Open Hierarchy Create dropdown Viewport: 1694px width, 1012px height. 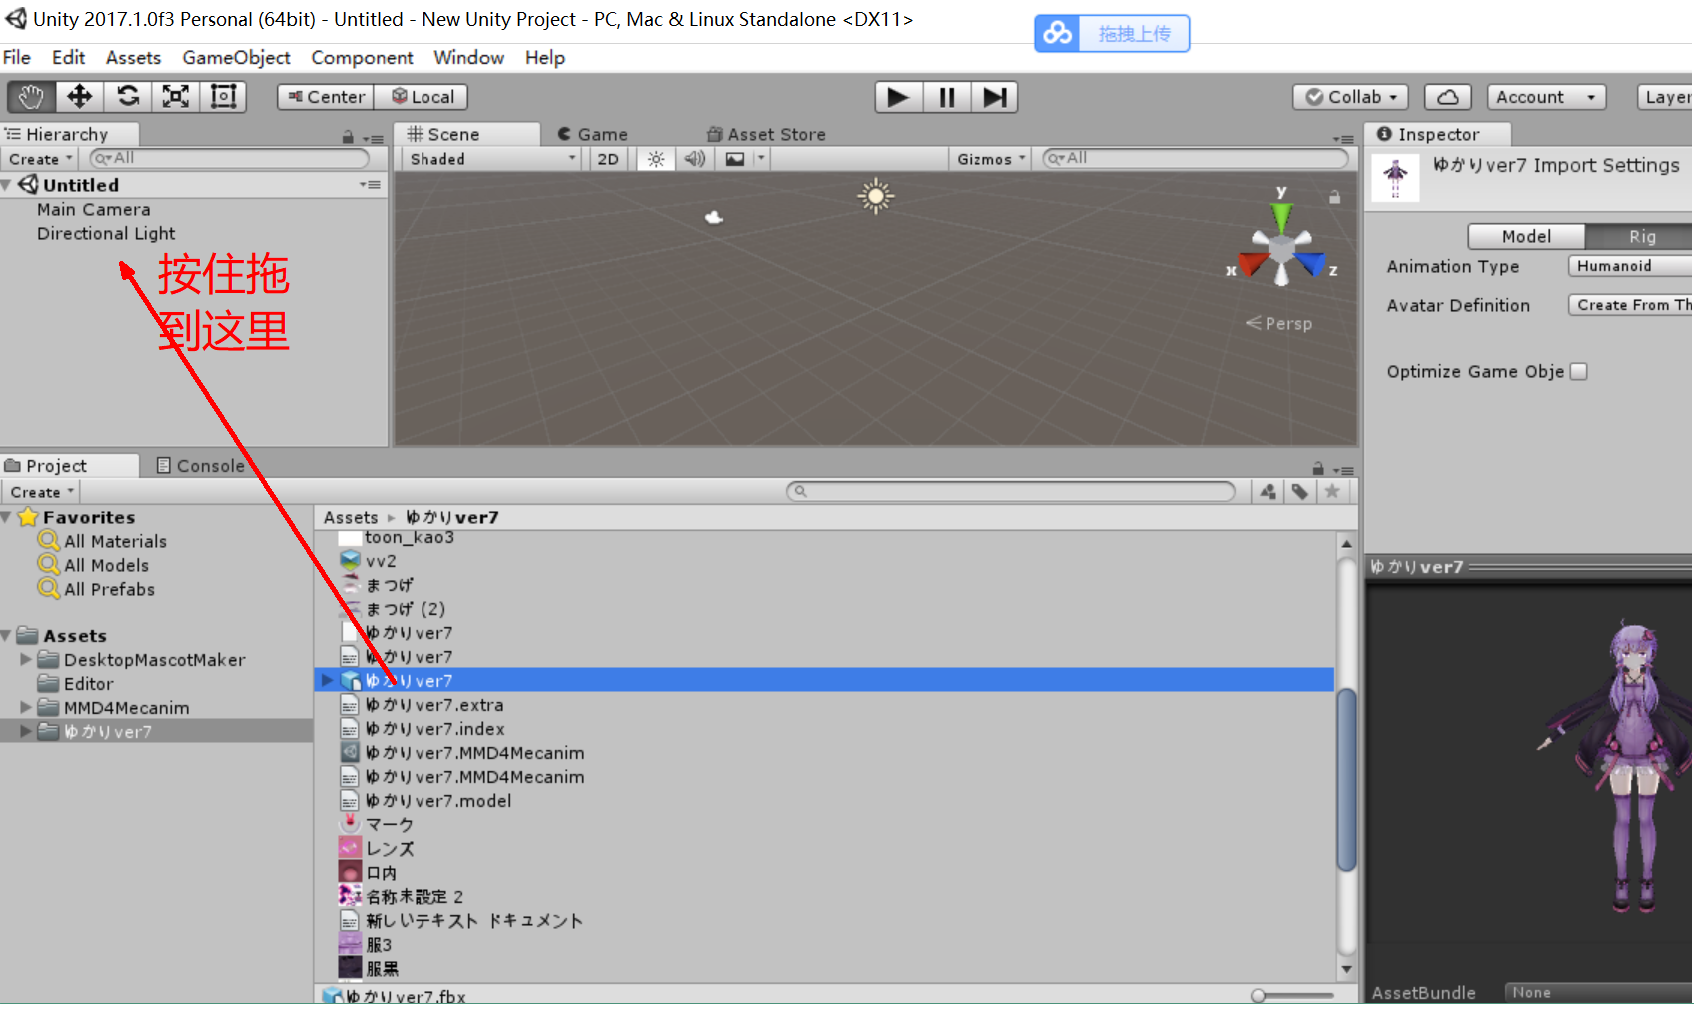point(40,159)
